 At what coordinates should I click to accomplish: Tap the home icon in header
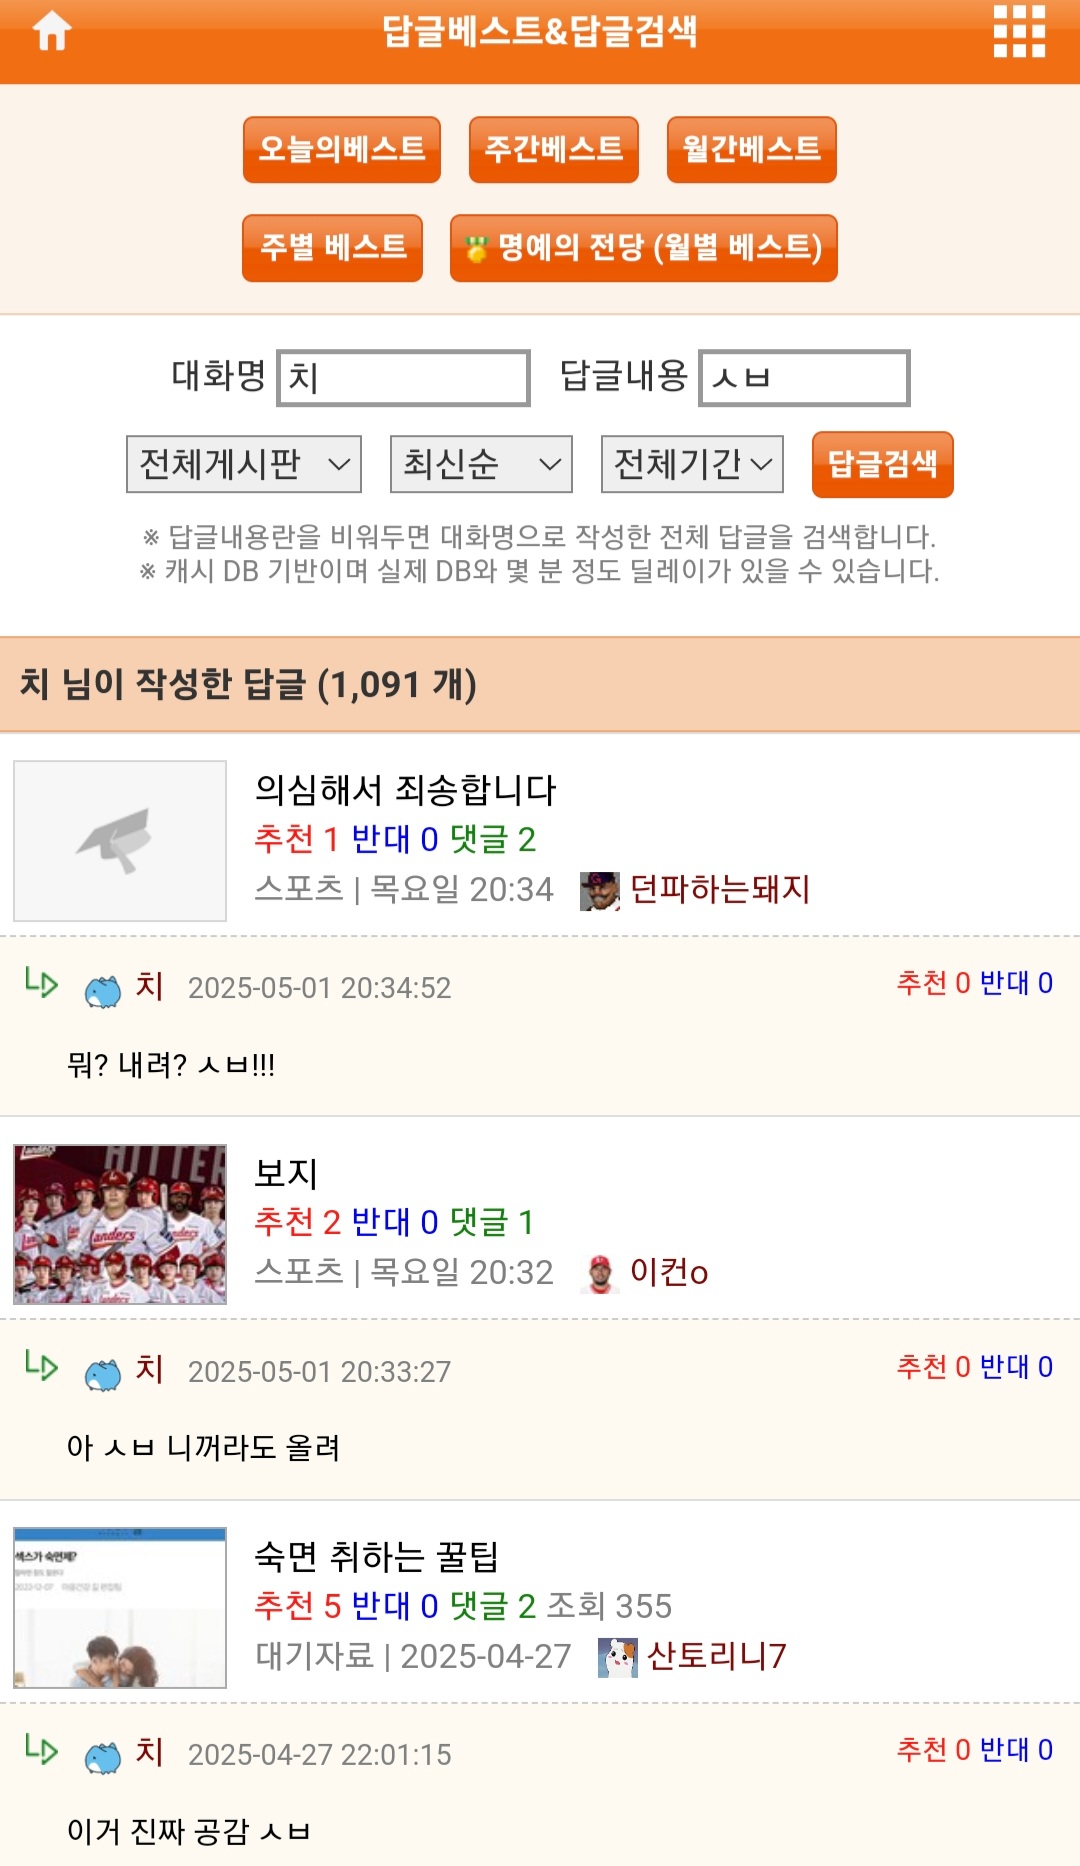52,32
